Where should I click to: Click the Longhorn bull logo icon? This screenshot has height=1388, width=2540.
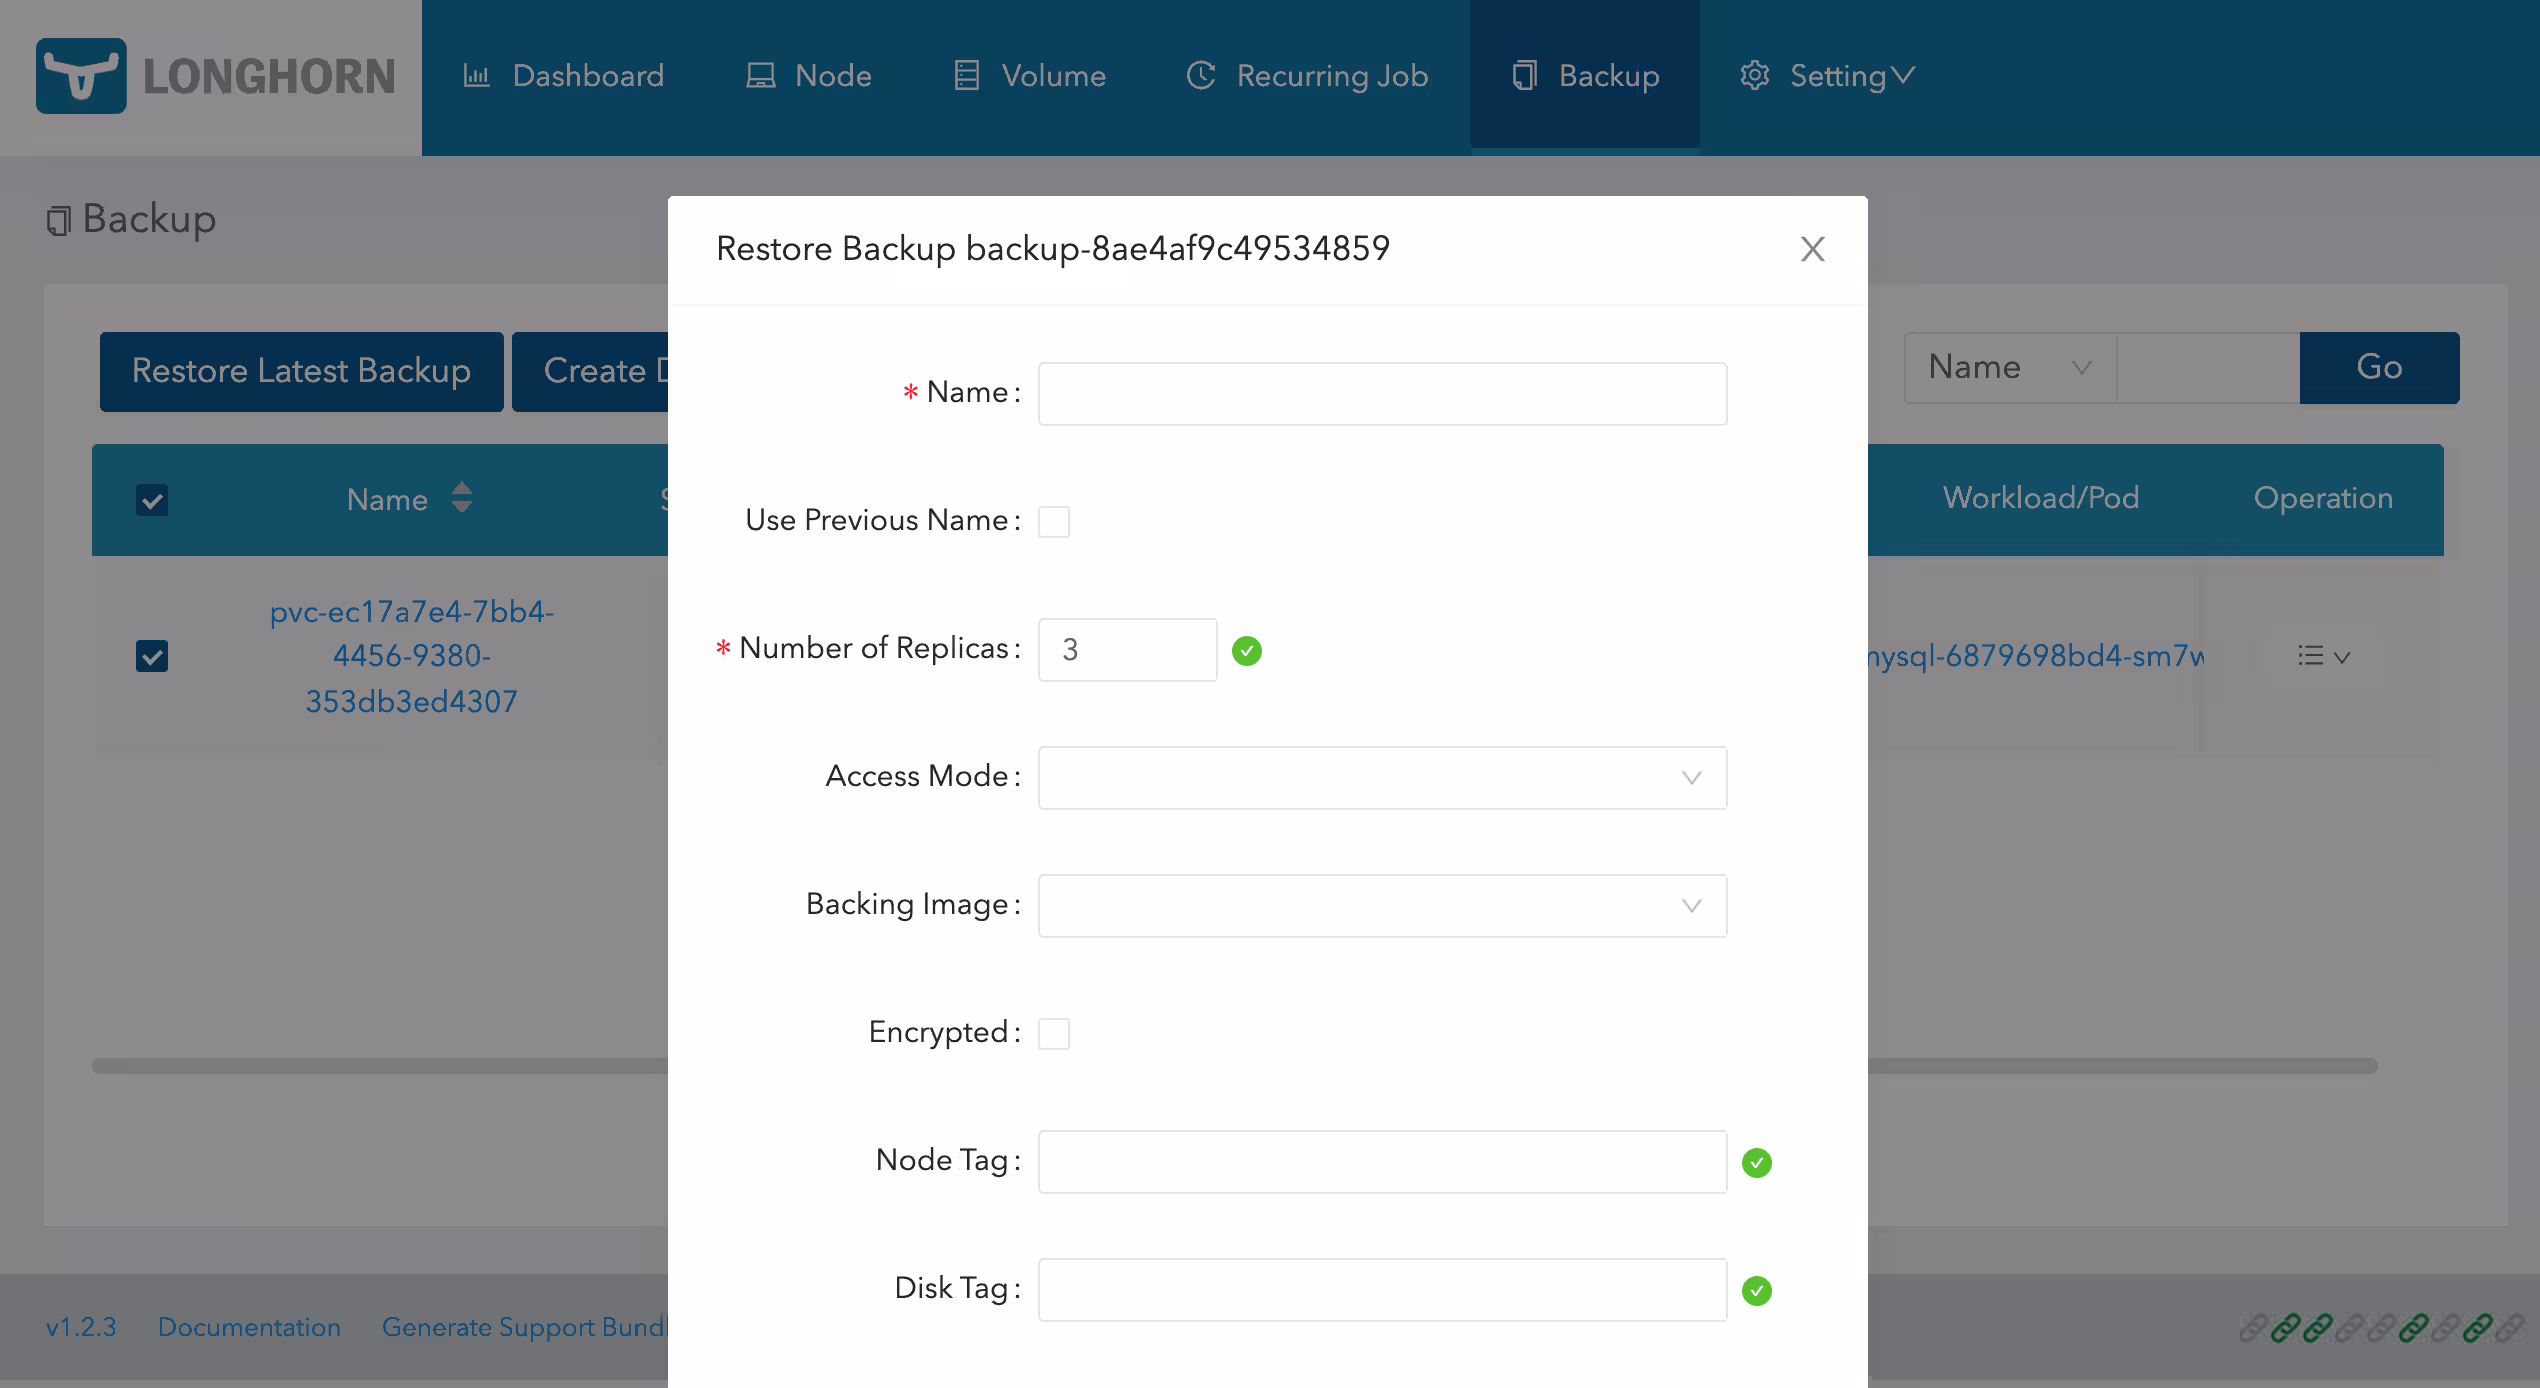click(x=81, y=76)
